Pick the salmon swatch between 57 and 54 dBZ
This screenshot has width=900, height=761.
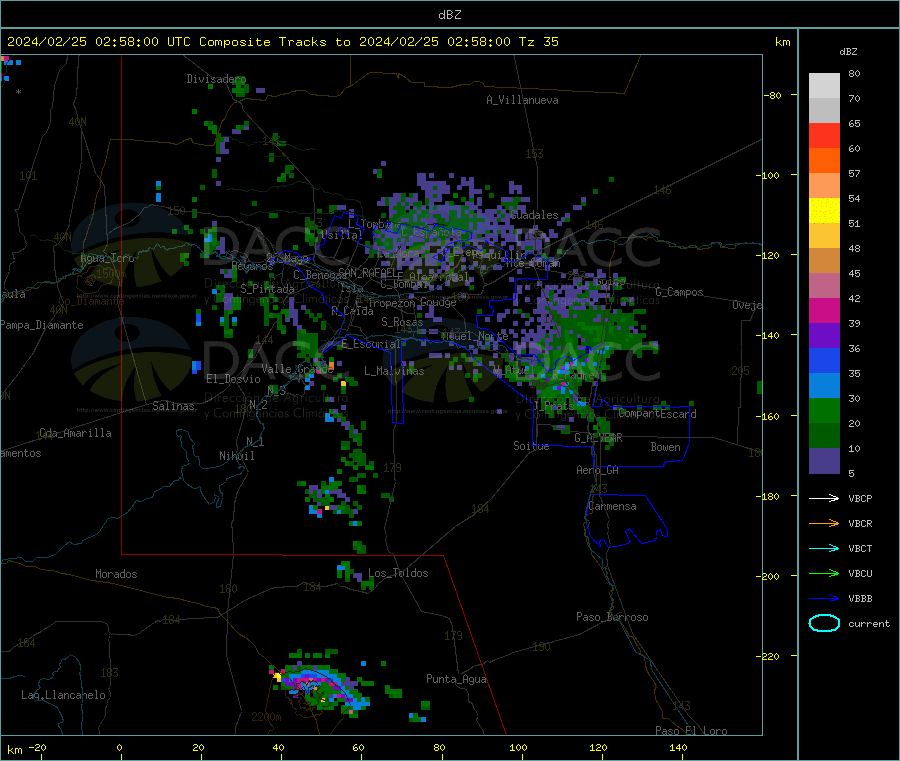pyautogui.click(x=824, y=185)
